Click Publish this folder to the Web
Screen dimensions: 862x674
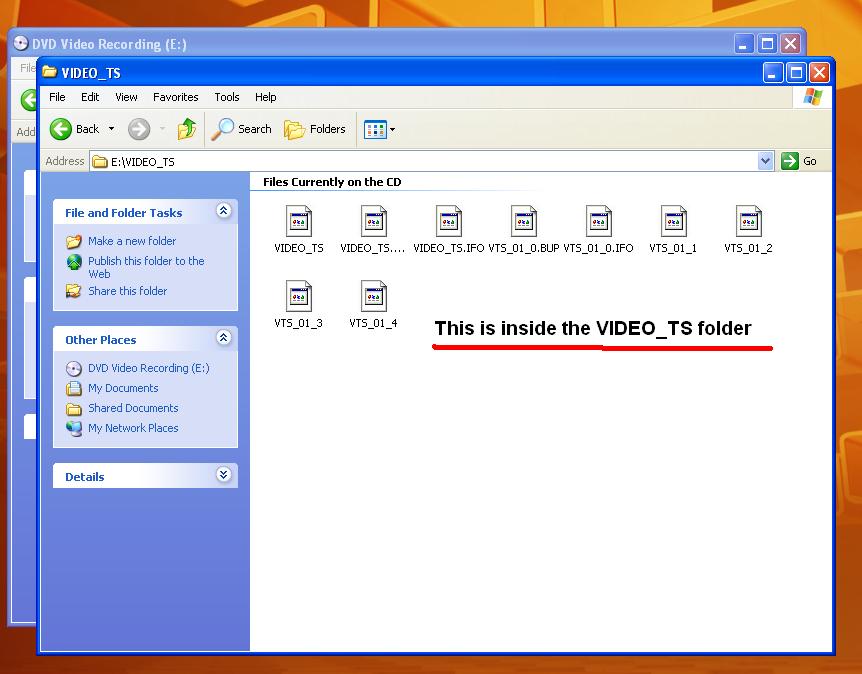[x=146, y=267]
